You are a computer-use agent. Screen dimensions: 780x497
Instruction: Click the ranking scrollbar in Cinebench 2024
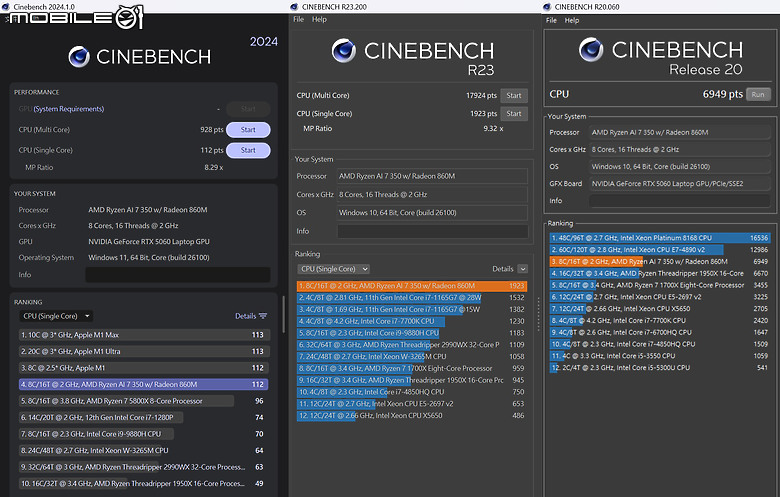(x=283, y=314)
